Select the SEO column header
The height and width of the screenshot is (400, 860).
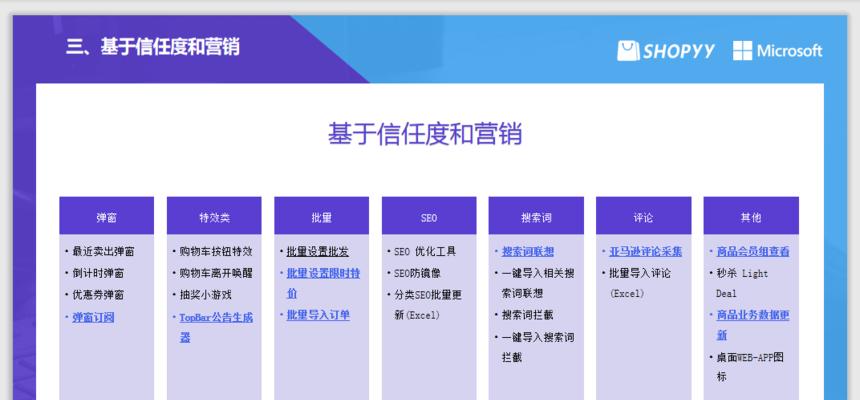(429, 216)
